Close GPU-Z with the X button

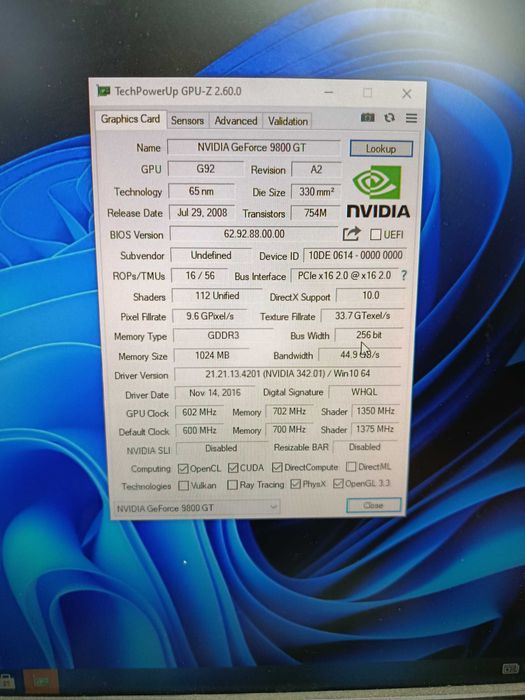[406, 94]
